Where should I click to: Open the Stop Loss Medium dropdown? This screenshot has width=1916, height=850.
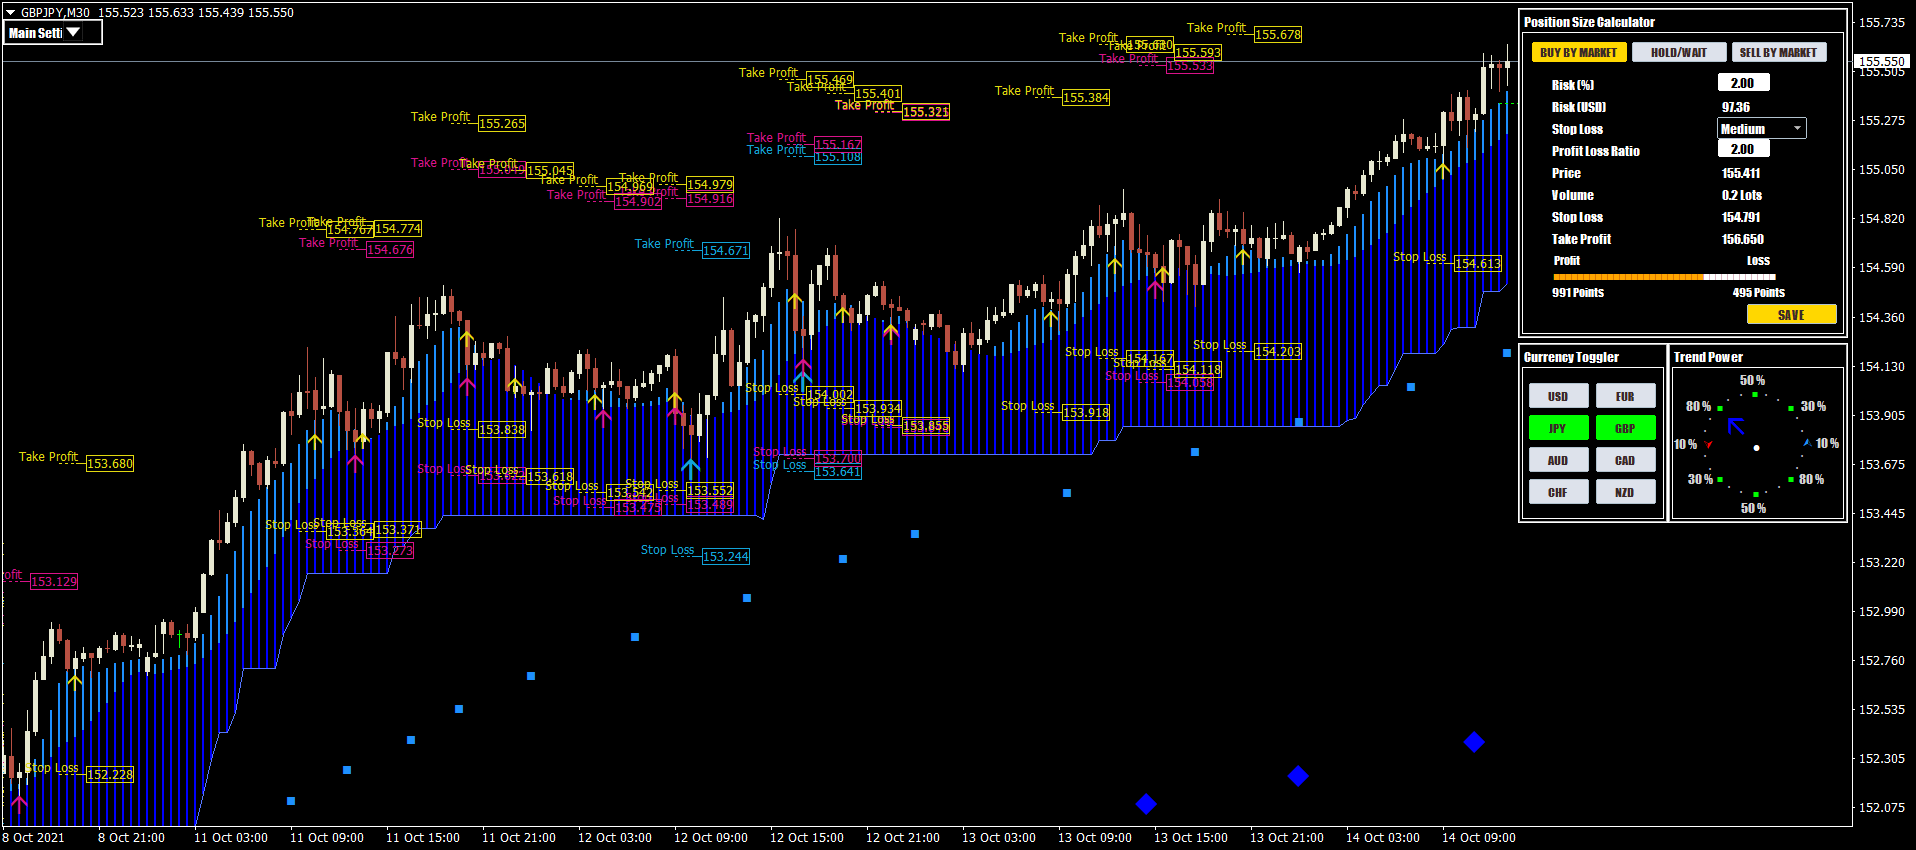tap(1762, 128)
